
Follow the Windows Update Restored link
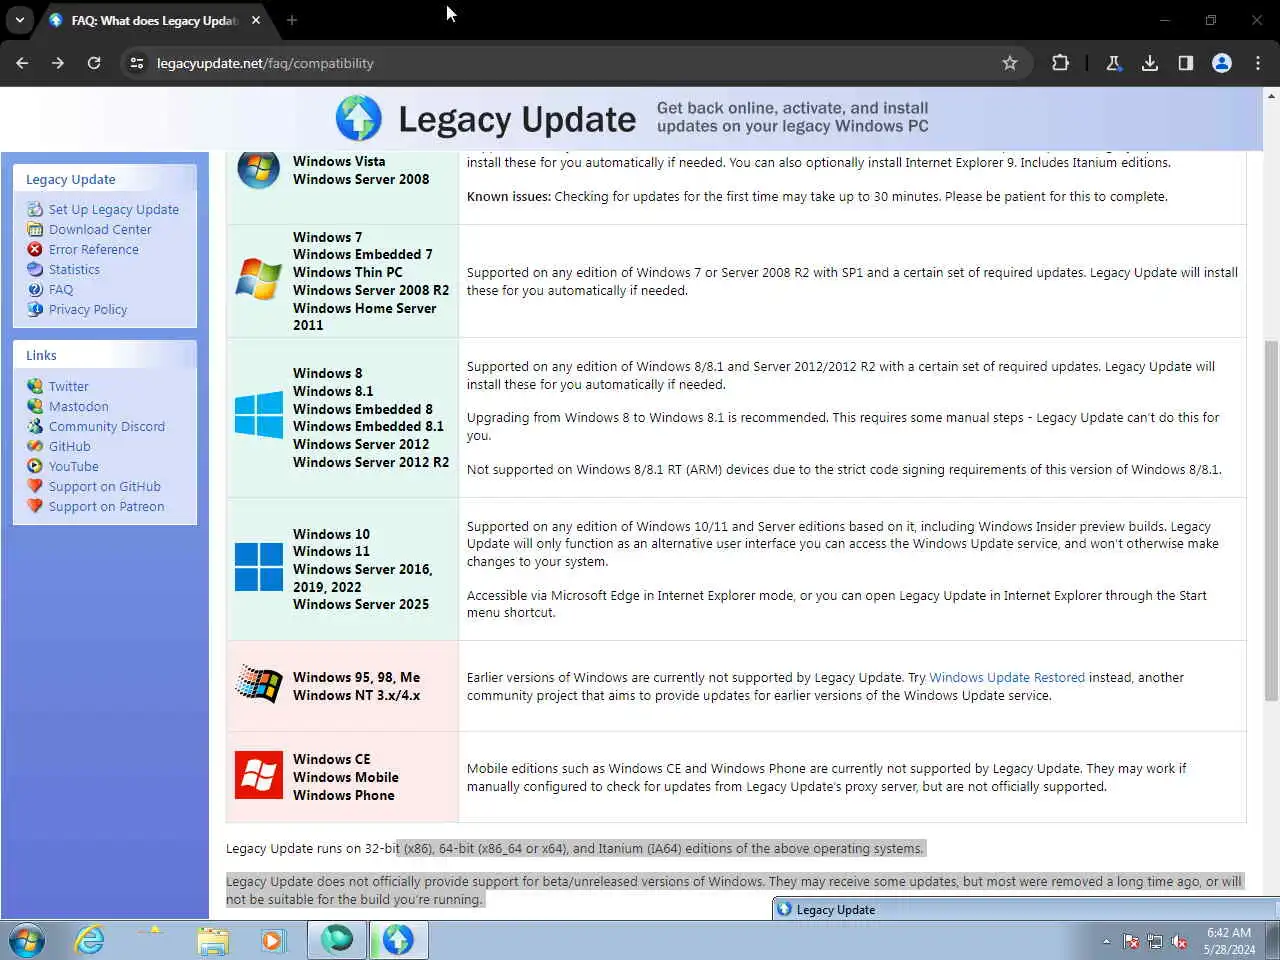tap(1007, 677)
